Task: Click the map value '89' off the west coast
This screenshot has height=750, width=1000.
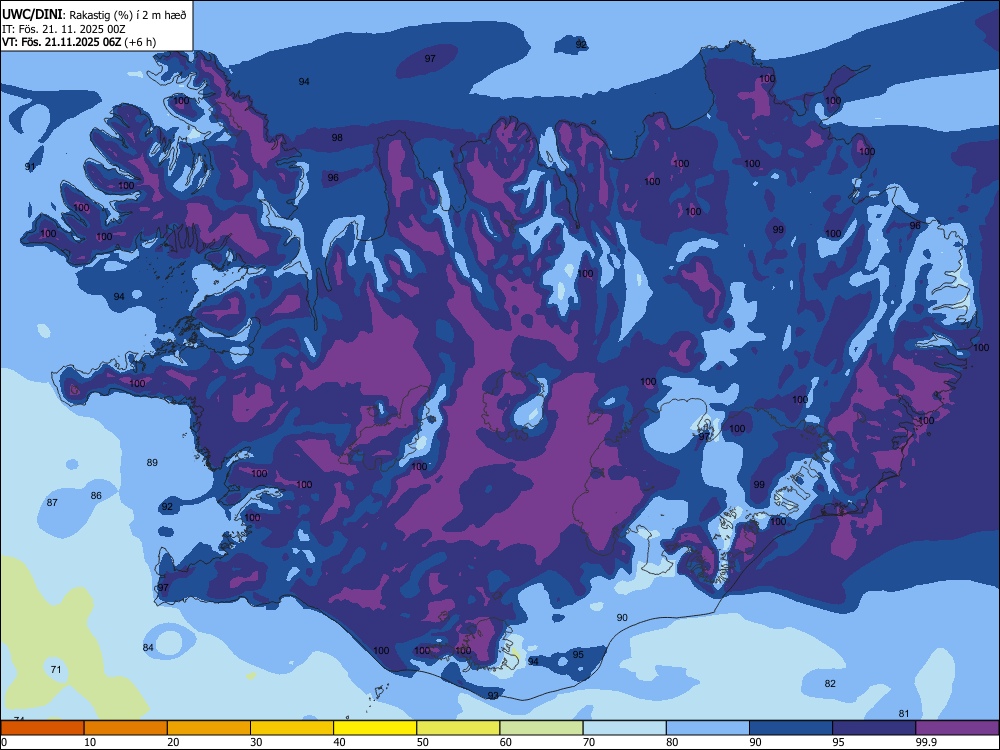Action: [x=152, y=462]
